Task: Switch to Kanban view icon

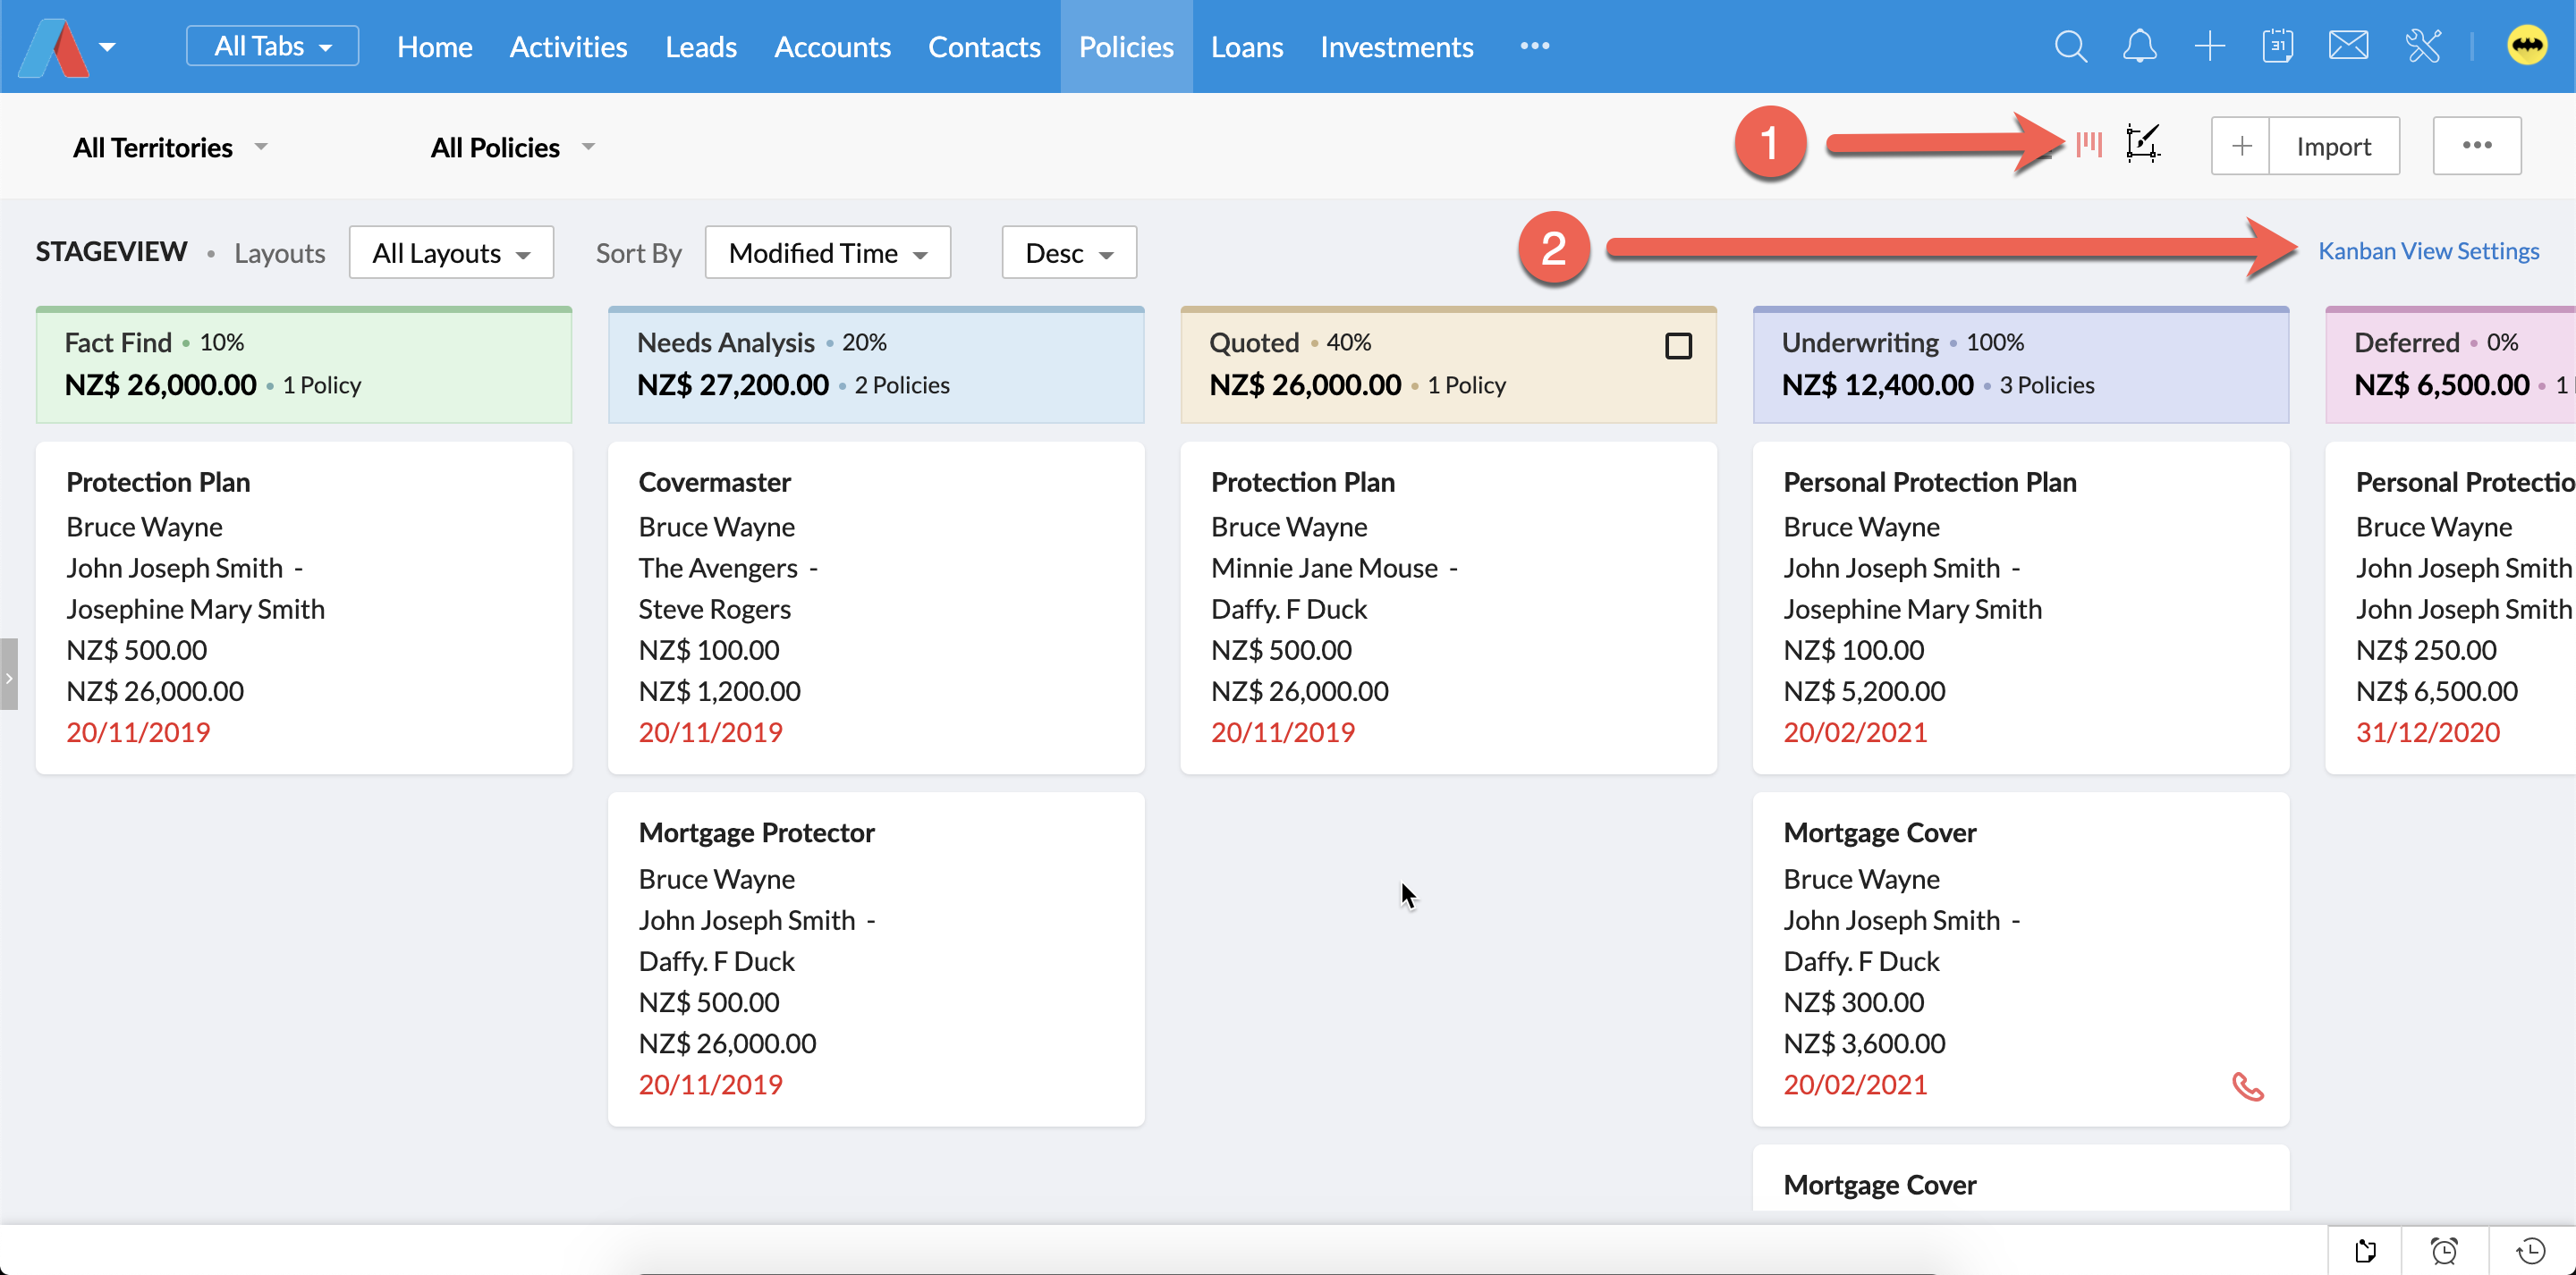Action: pos(2089,145)
